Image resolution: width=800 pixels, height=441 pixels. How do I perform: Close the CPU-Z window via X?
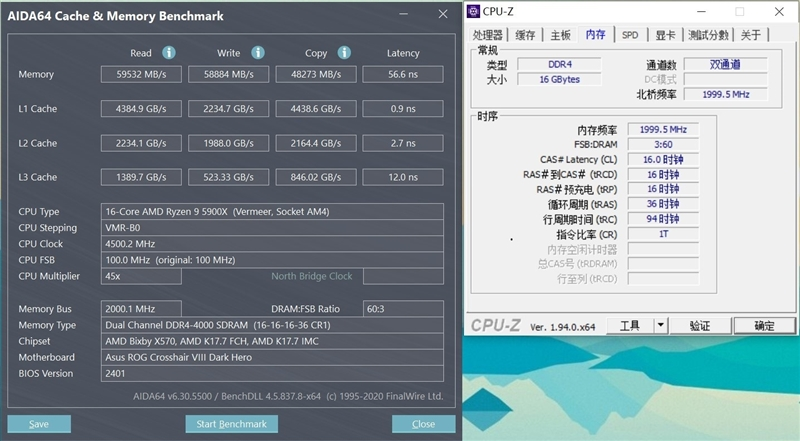pos(779,11)
